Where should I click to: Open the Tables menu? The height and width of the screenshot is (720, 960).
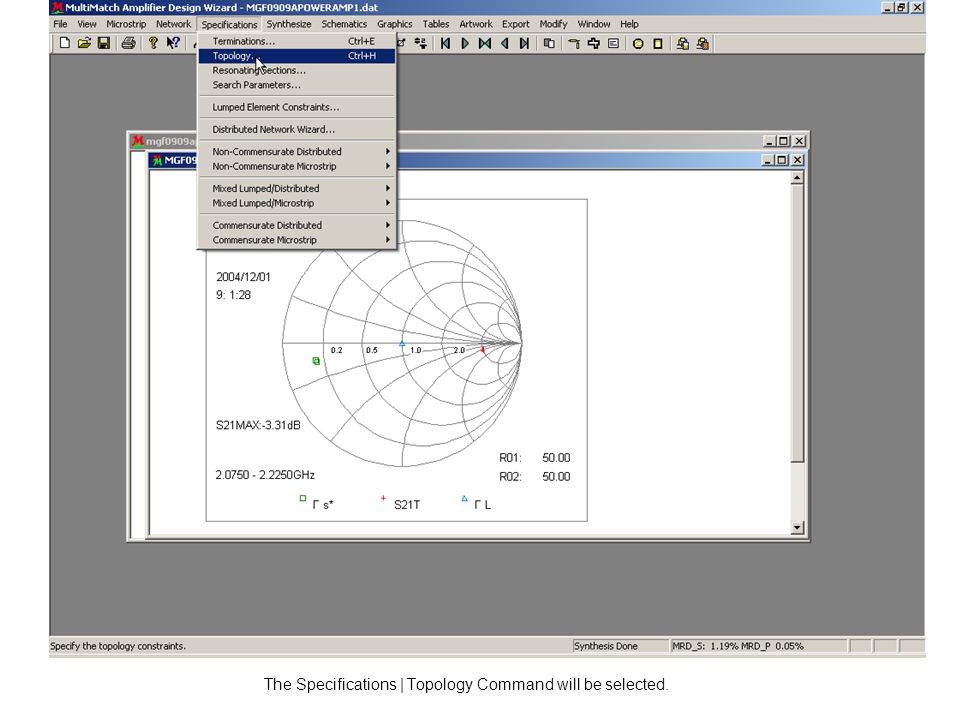pyautogui.click(x=436, y=24)
